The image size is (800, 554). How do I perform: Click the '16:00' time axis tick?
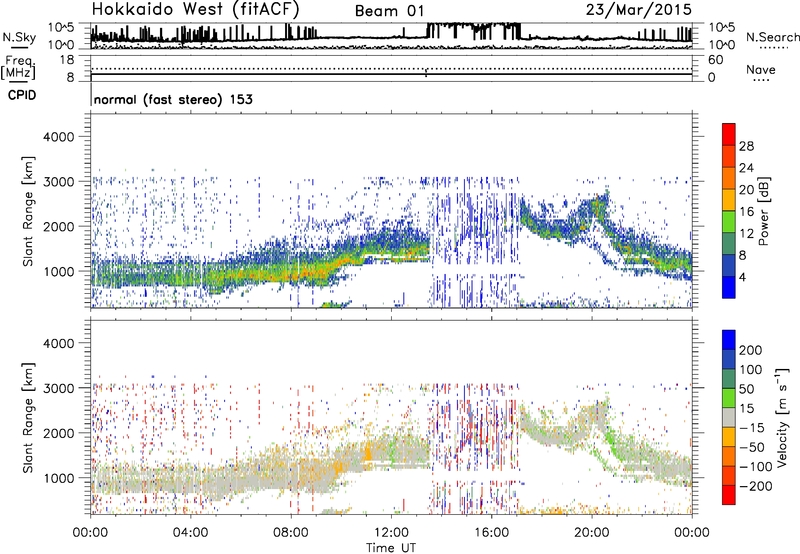(491, 533)
